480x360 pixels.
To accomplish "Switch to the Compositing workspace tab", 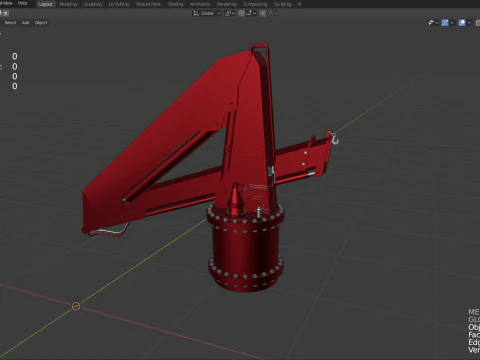I will 255,4.
